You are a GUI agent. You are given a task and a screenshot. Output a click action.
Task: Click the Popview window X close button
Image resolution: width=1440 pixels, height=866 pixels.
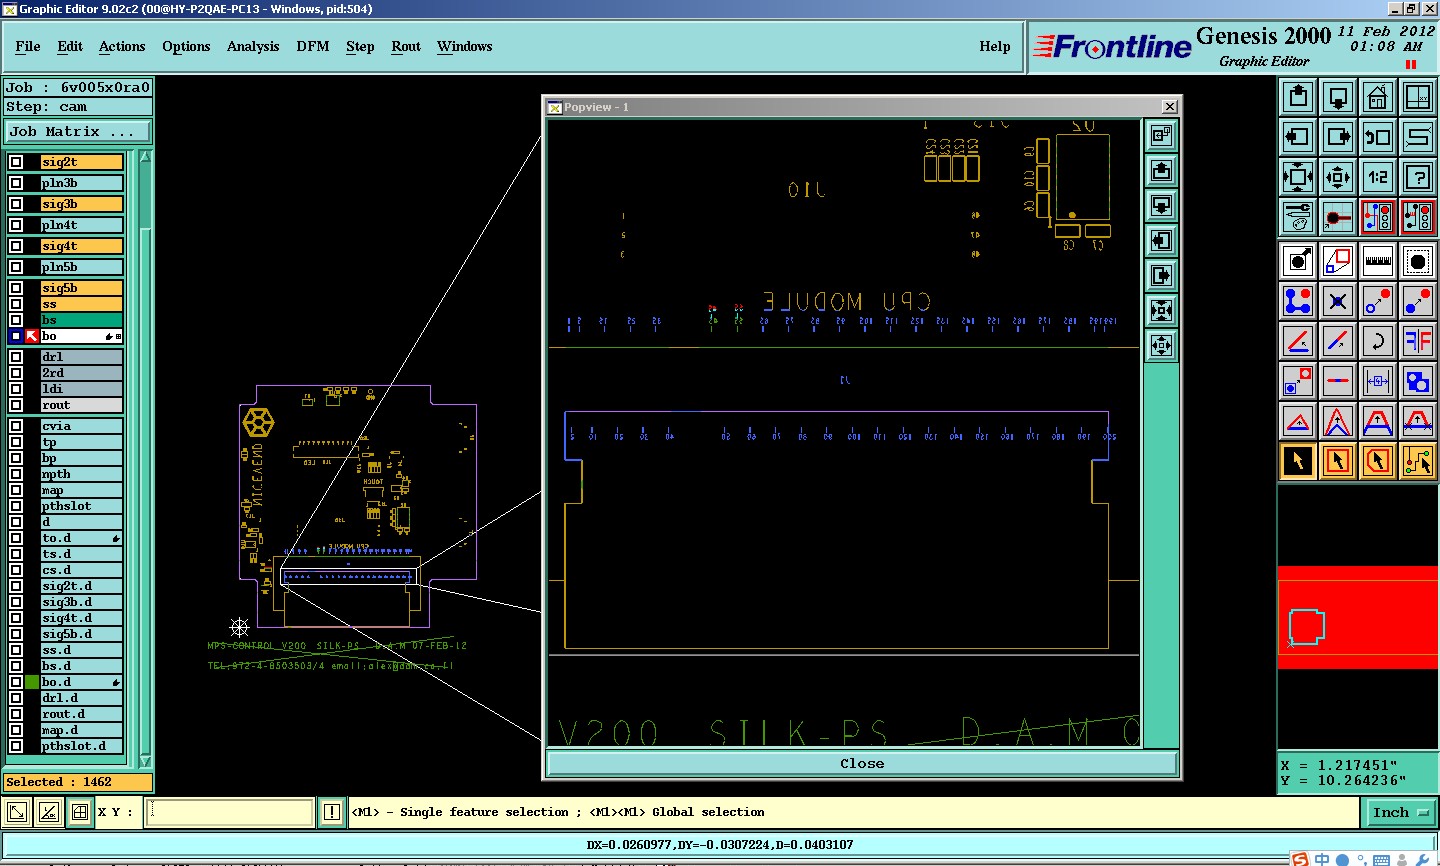click(x=1170, y=107)
